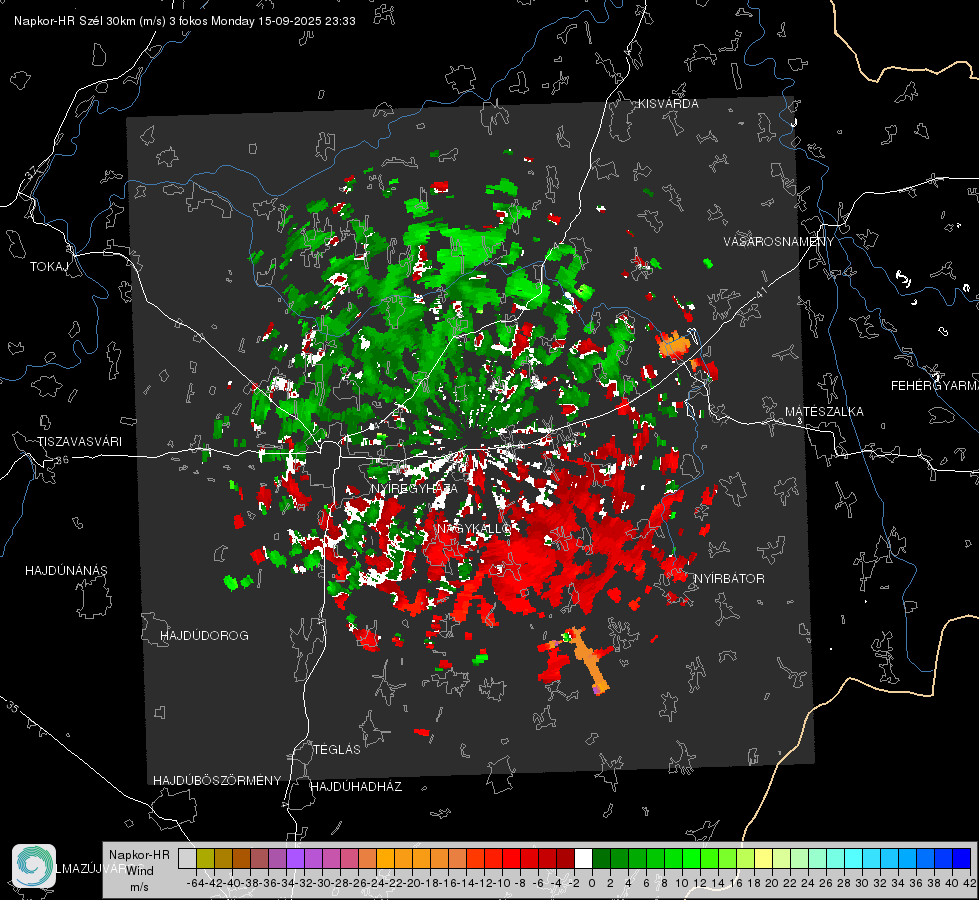Viewport: 979px width, 900px height.
Task: Select the TISZAVASVÁRI map label
Action: [79, 442]
